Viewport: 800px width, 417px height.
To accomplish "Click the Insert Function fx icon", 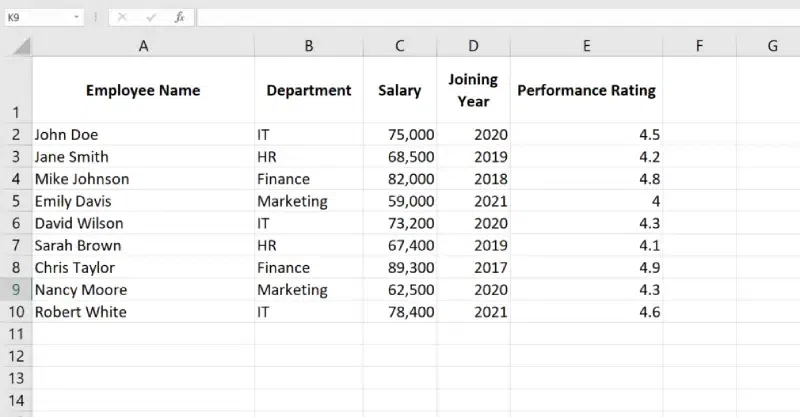I will click(x=179, y=17).
